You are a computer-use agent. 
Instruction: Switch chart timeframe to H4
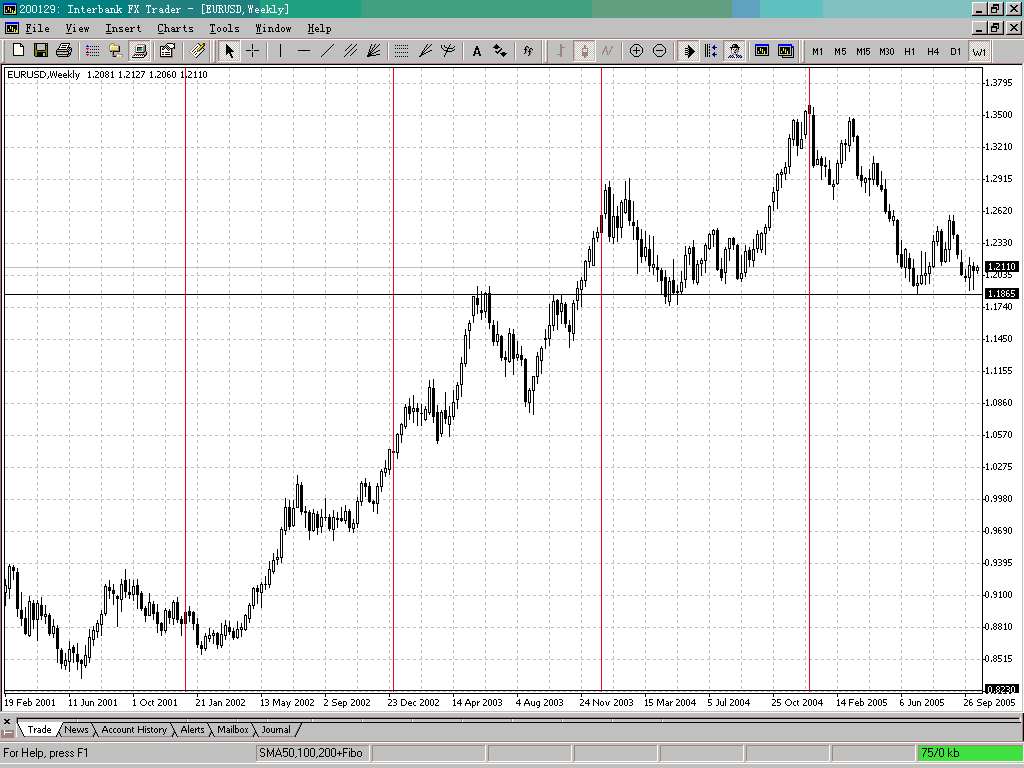pyautogui.click(x=933, y=51)
